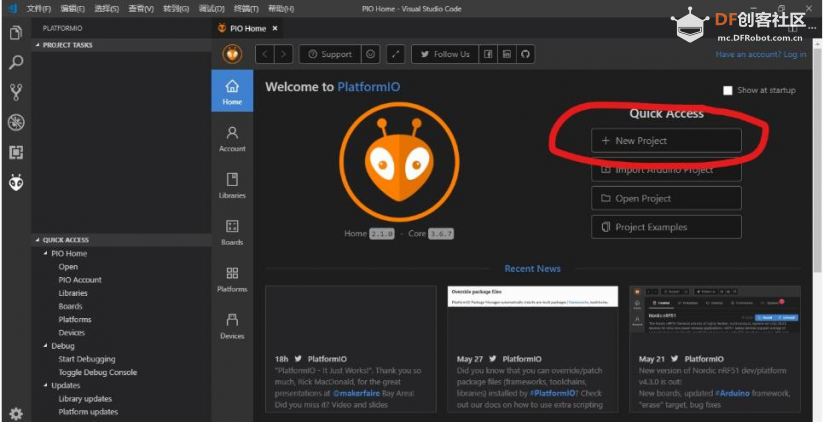Toggle the Show at startup checkbox
The image size is (823, 422).
[x=727, y=90]
